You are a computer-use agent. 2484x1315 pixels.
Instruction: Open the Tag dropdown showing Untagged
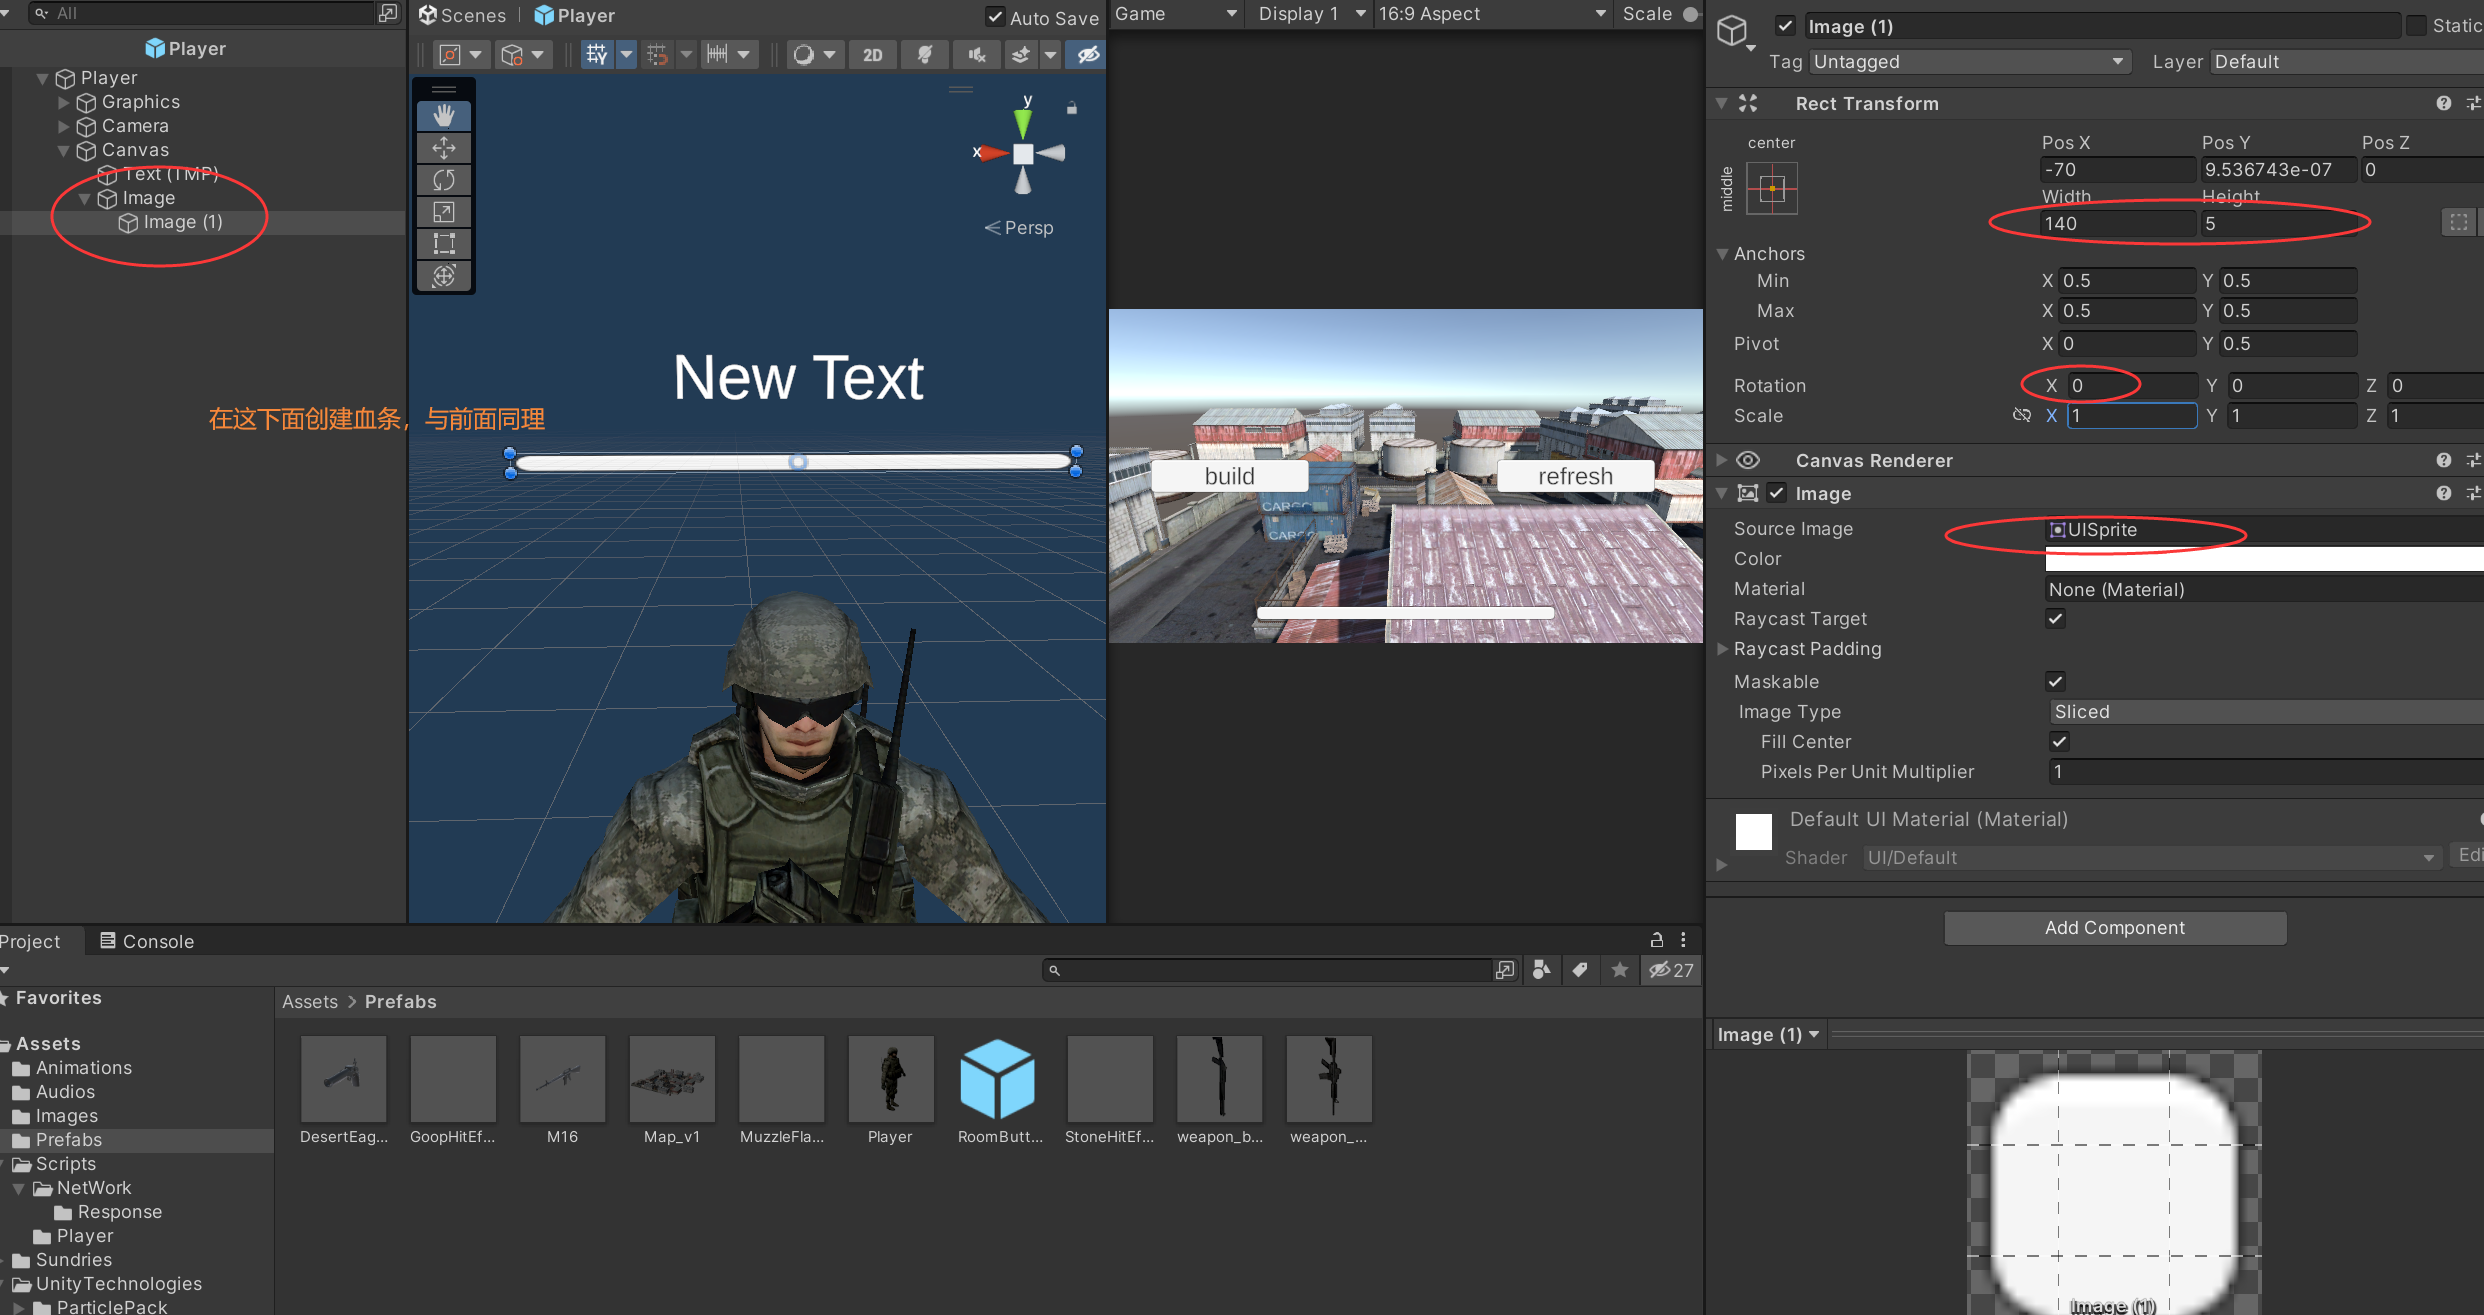(1969, 62)
